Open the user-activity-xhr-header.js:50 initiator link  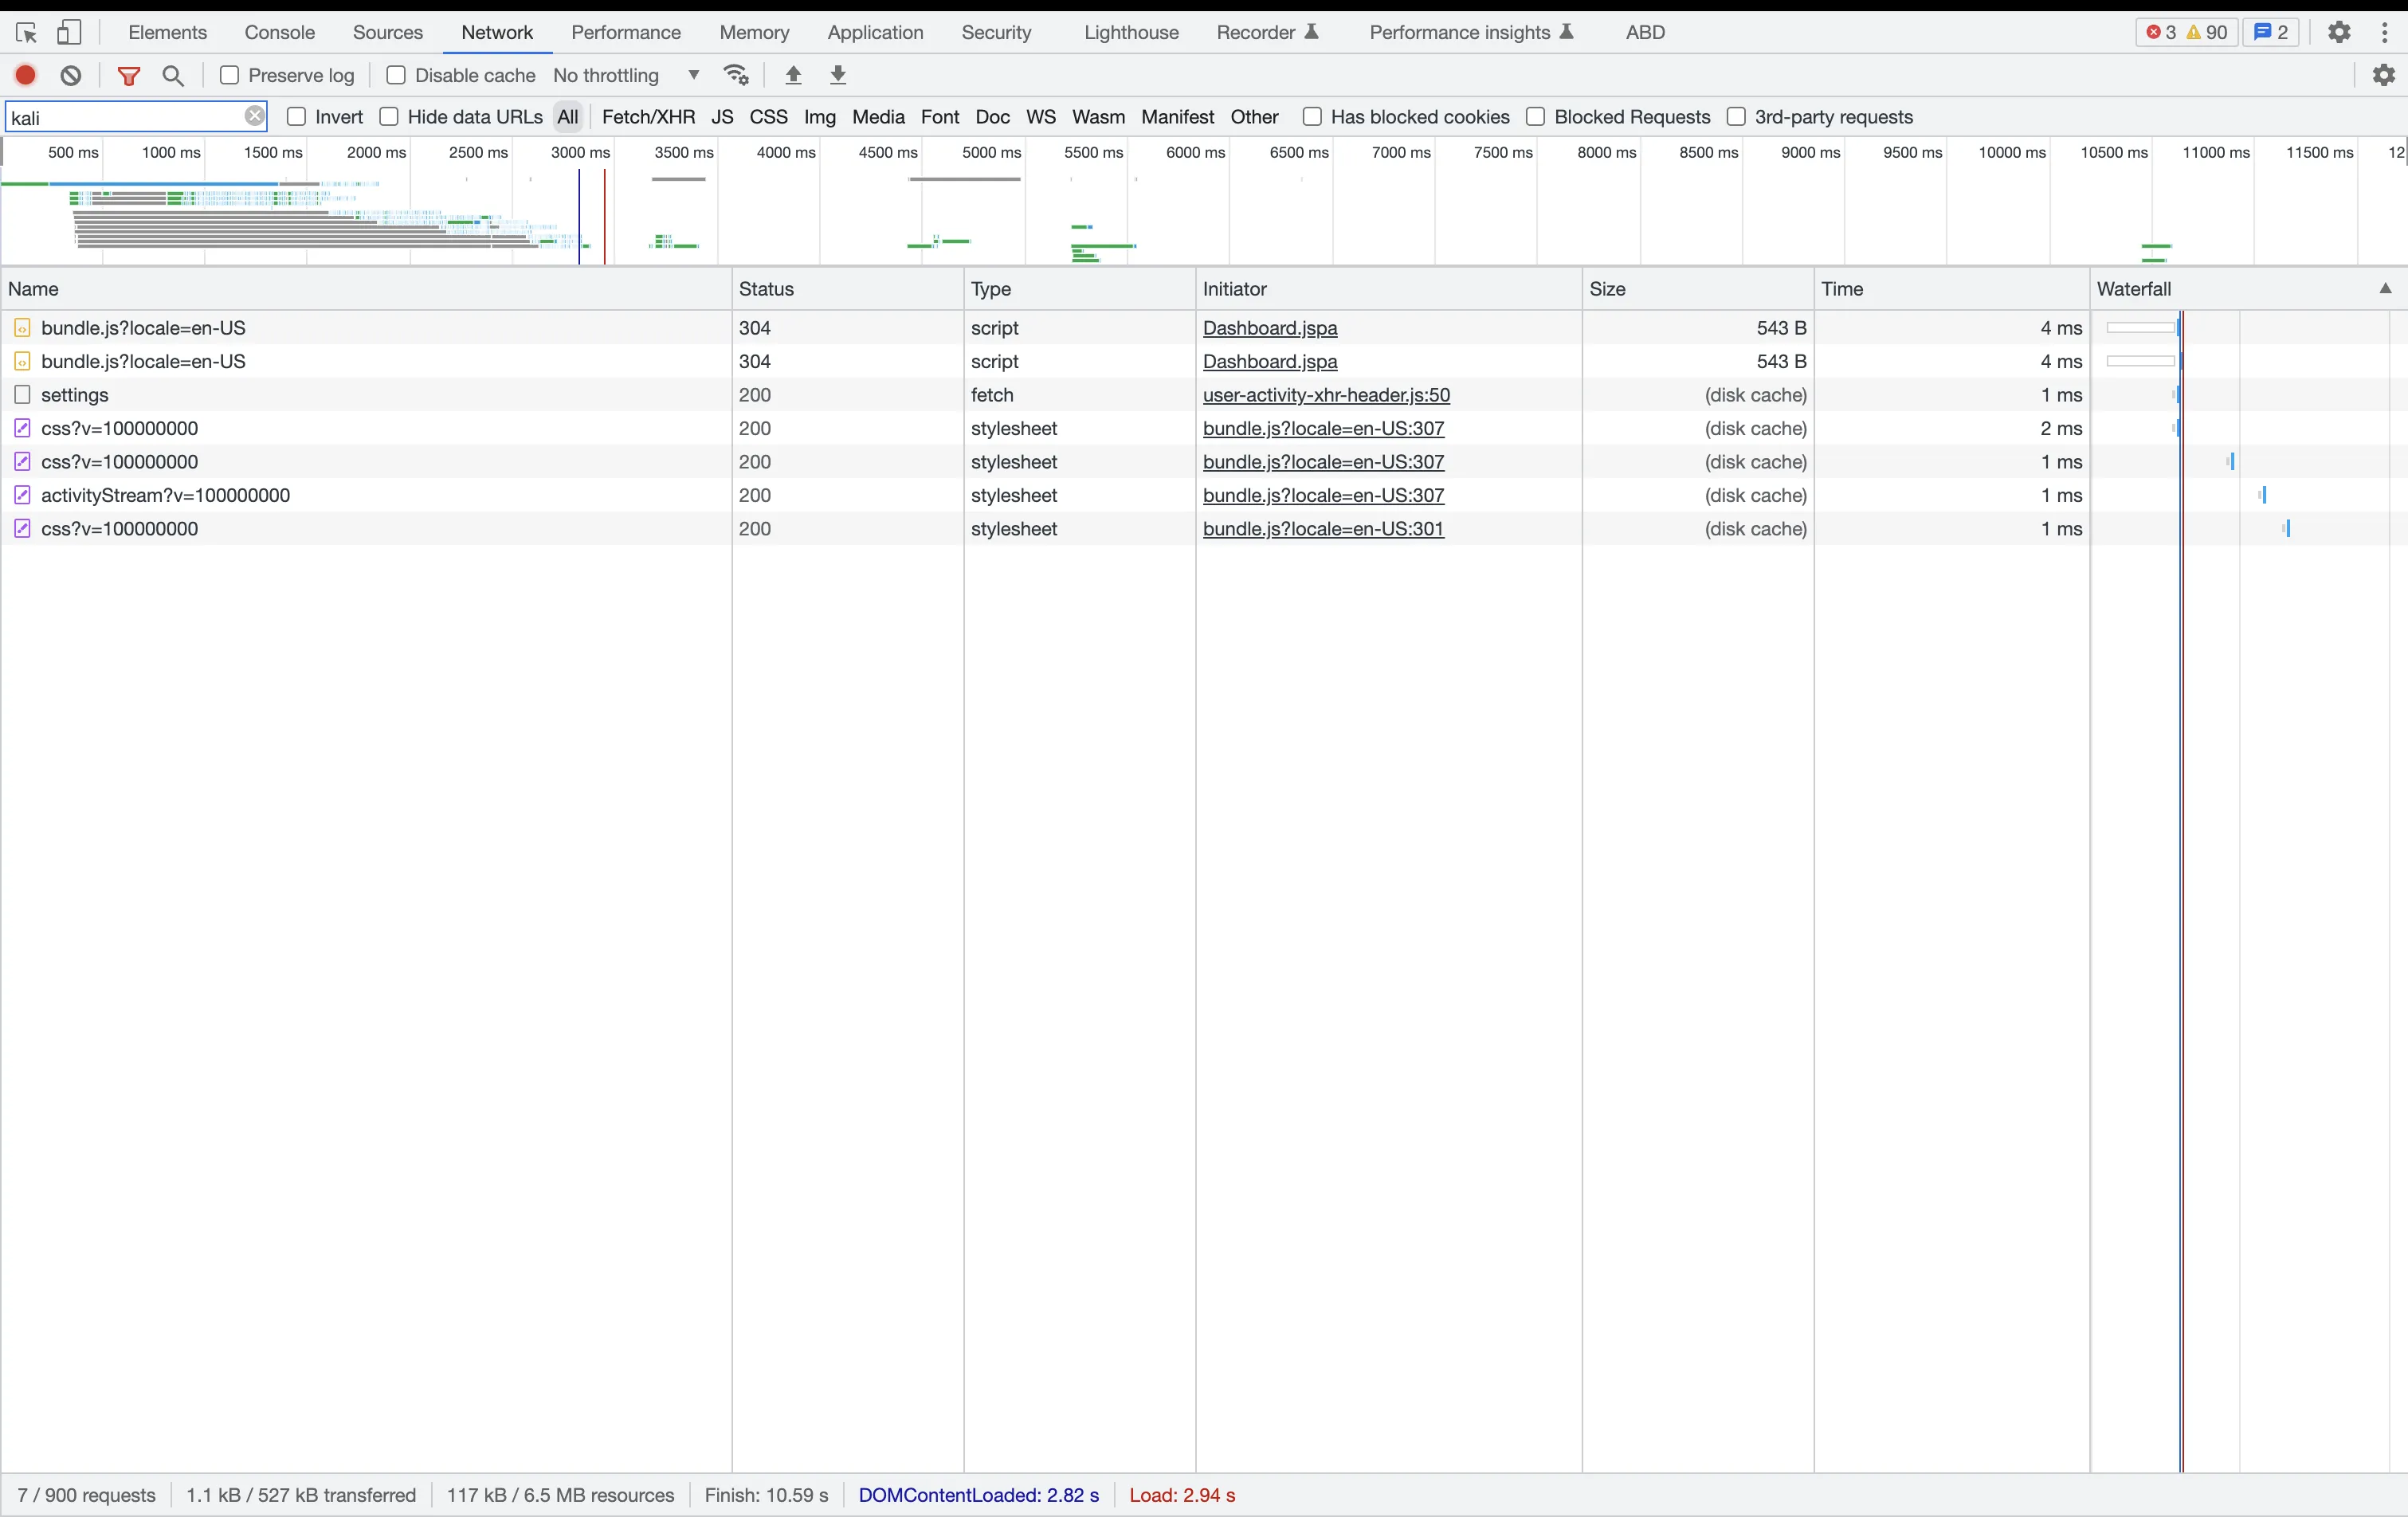[x=1326, y=395]
